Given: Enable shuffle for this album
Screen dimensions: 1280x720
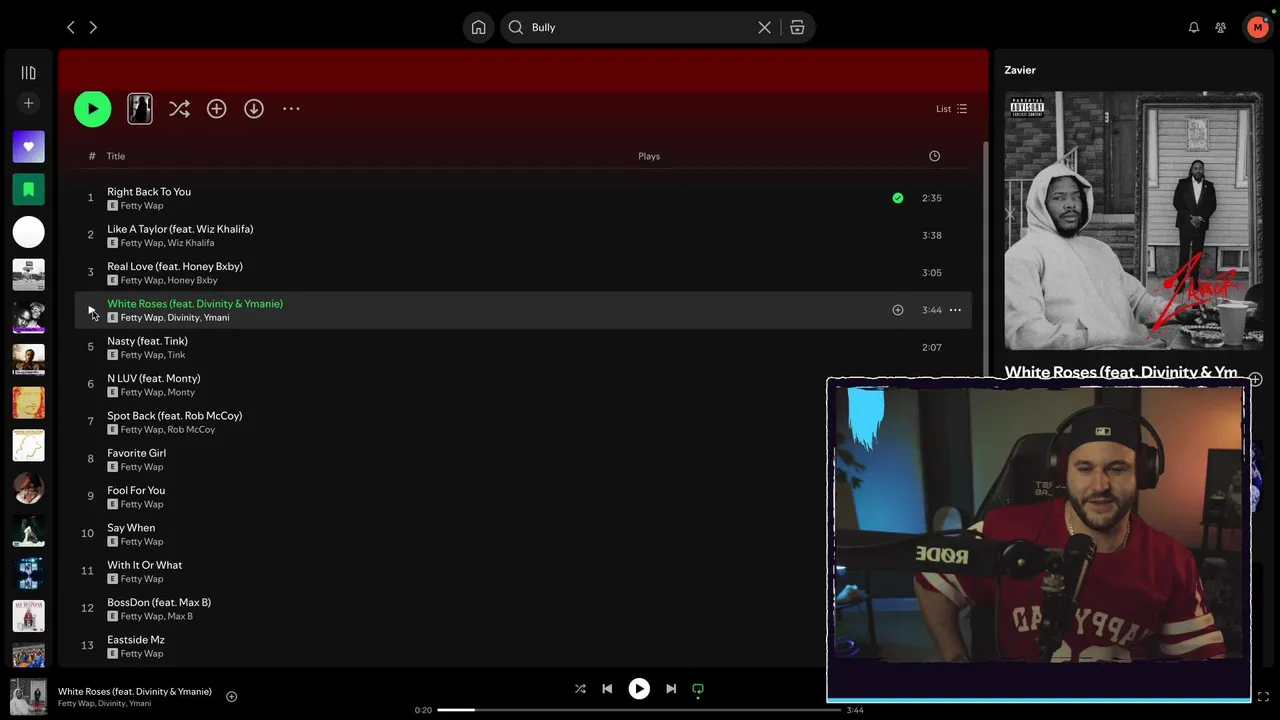Looking at the screenshot, I should pos(179,109).
